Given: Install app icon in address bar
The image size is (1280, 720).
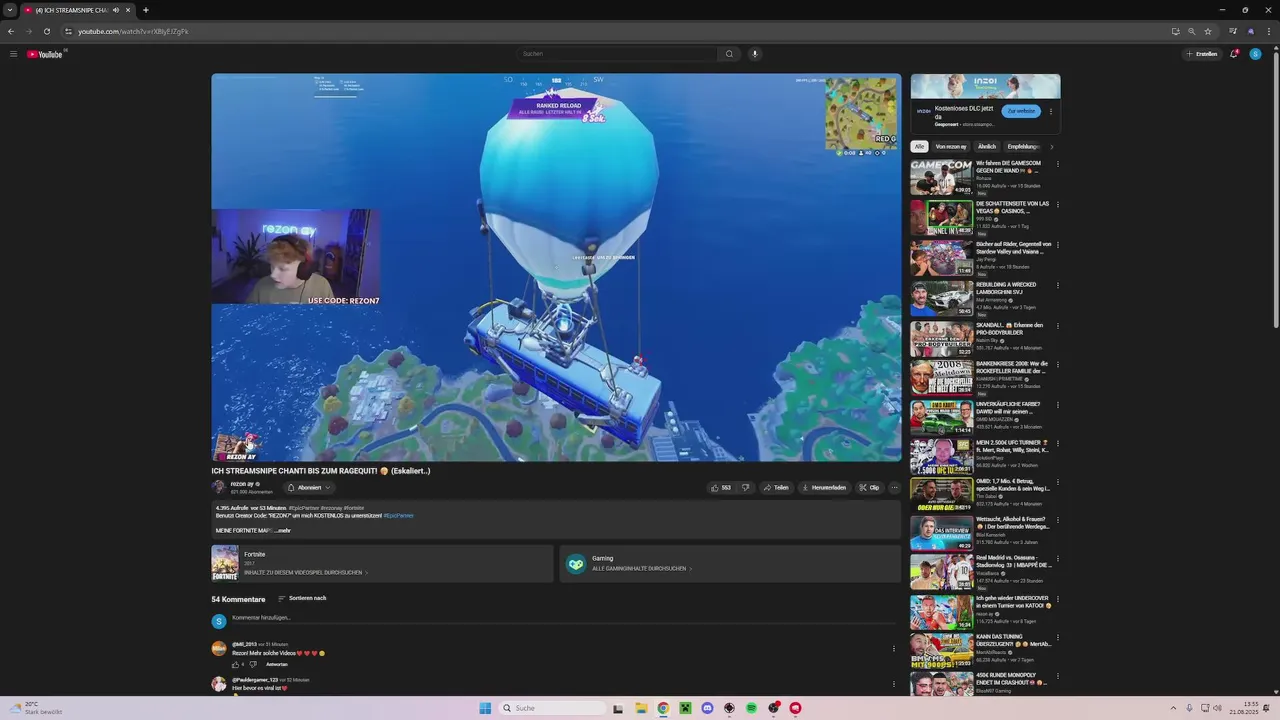Looking at the screenshot, I should pos(1176,31).
